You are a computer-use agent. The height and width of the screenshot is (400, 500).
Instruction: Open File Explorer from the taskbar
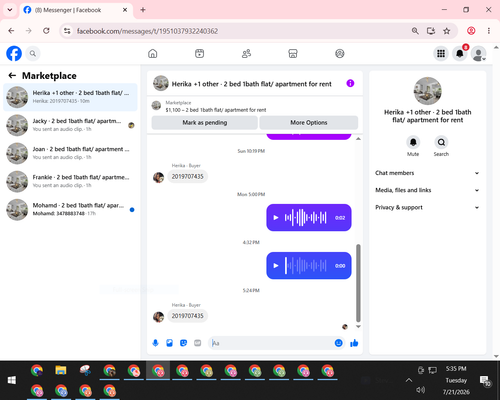coord(61,370)
